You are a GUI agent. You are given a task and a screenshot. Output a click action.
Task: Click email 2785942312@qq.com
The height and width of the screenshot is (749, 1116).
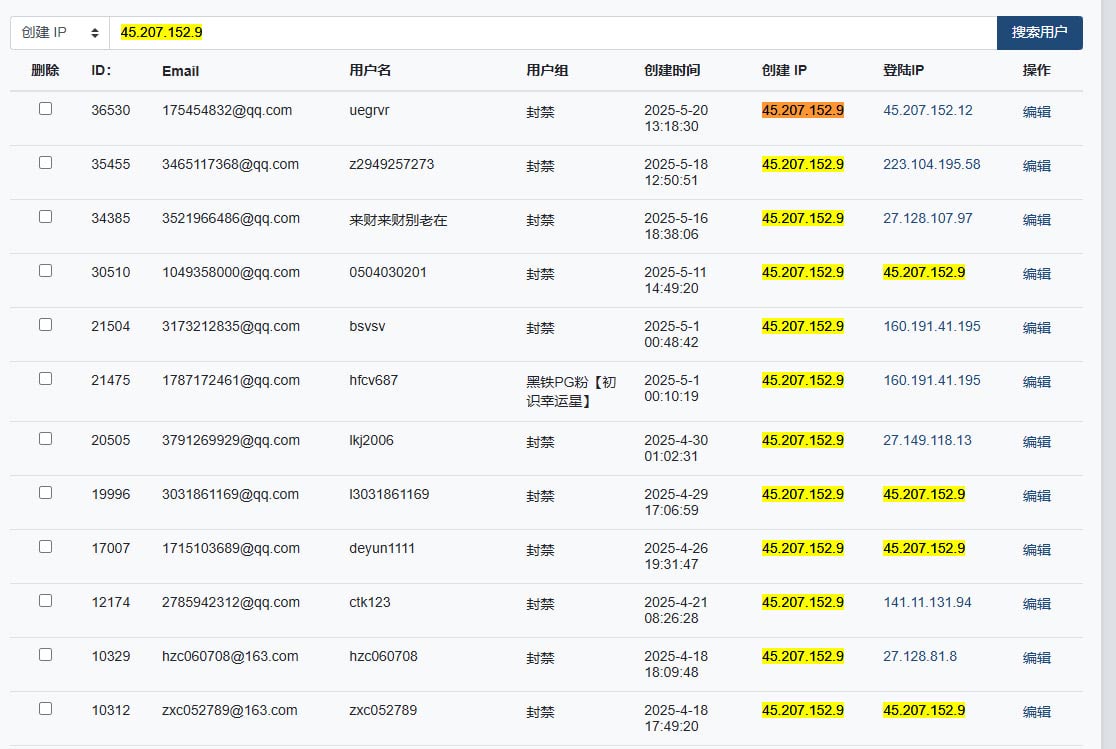tap(231, 602)
